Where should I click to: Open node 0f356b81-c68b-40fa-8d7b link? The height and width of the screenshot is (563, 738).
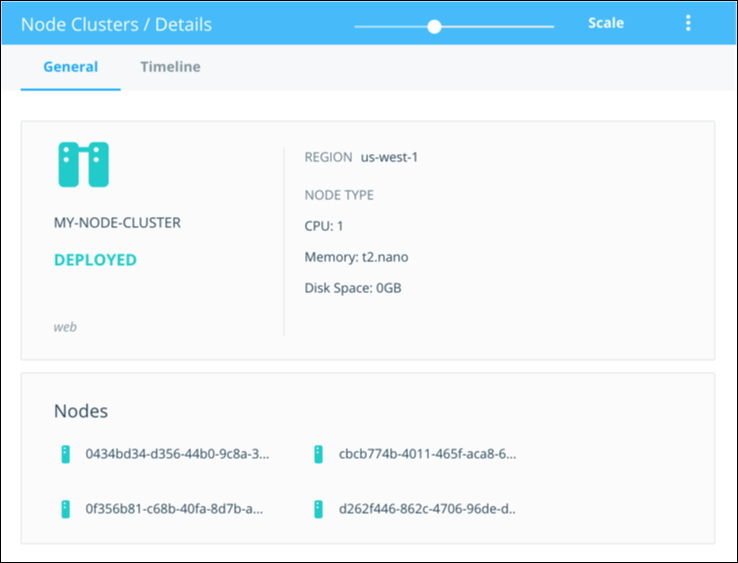174,508
